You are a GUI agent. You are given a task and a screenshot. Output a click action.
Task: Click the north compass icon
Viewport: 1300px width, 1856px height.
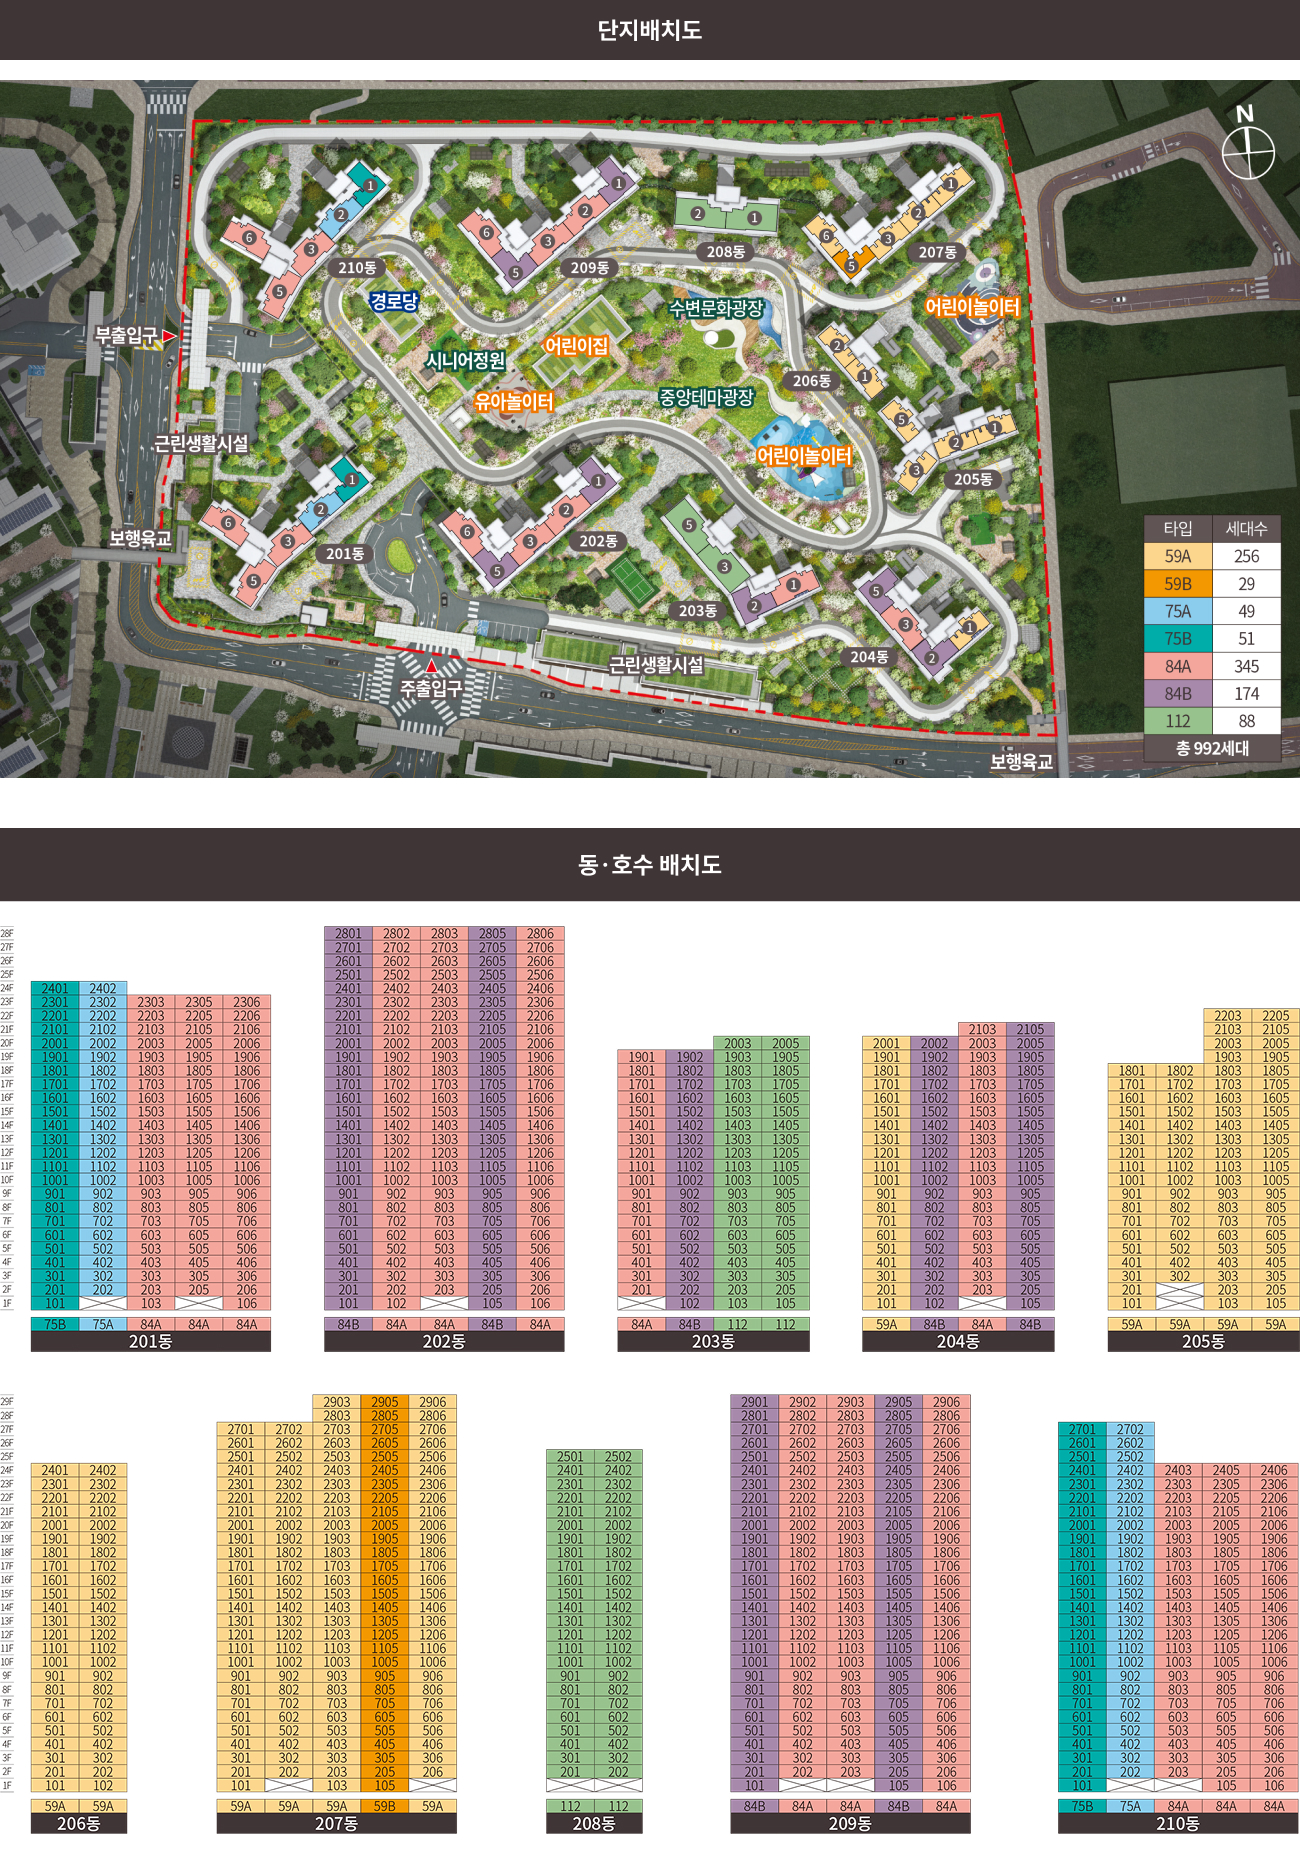tap(1248, 152)
